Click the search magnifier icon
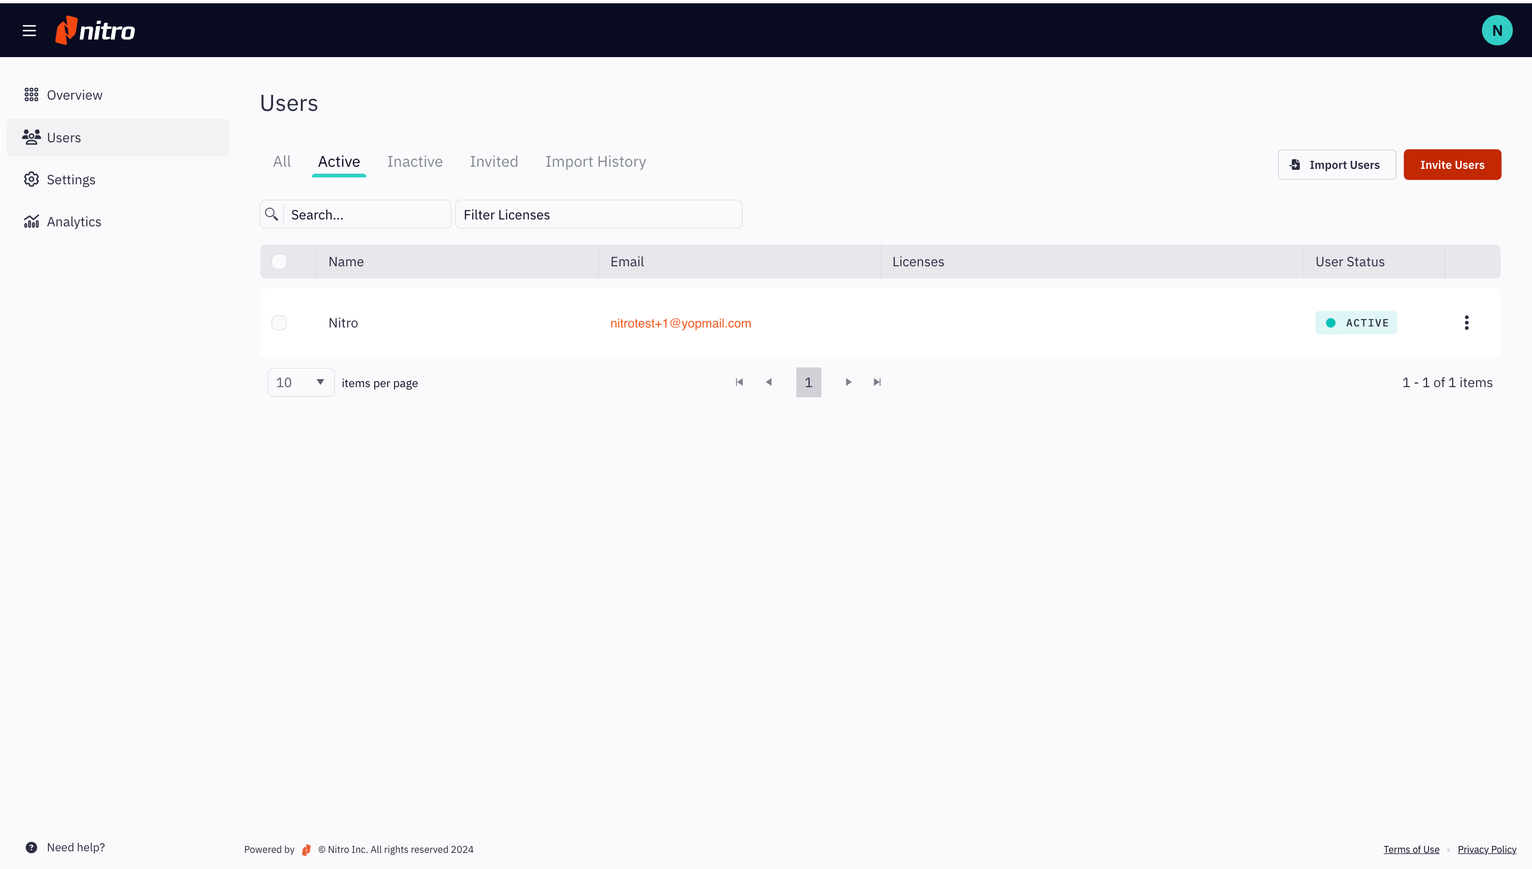Screen dimensions: 1532x869 [272, 214]
